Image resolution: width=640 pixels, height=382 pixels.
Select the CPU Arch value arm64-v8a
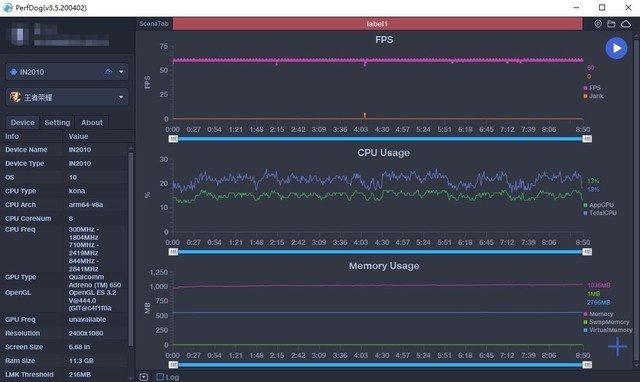point(86,204)
